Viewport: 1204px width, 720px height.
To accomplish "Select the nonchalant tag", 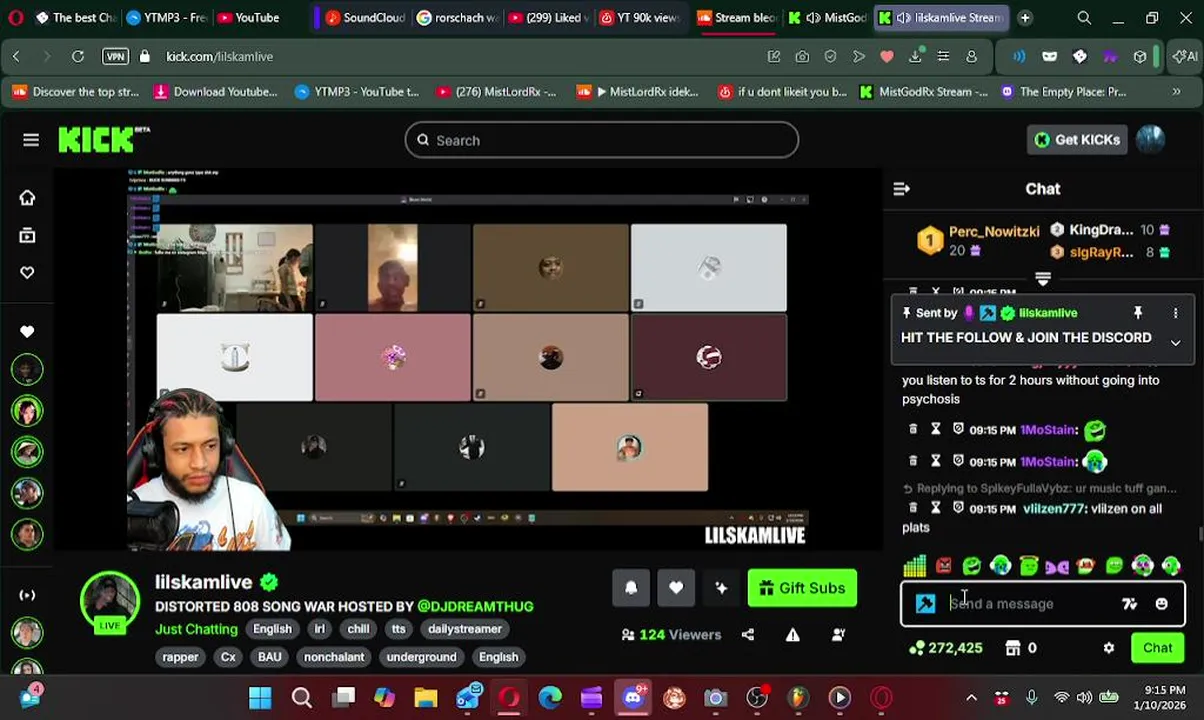I will pyautogui.click(x=333, y=657).
